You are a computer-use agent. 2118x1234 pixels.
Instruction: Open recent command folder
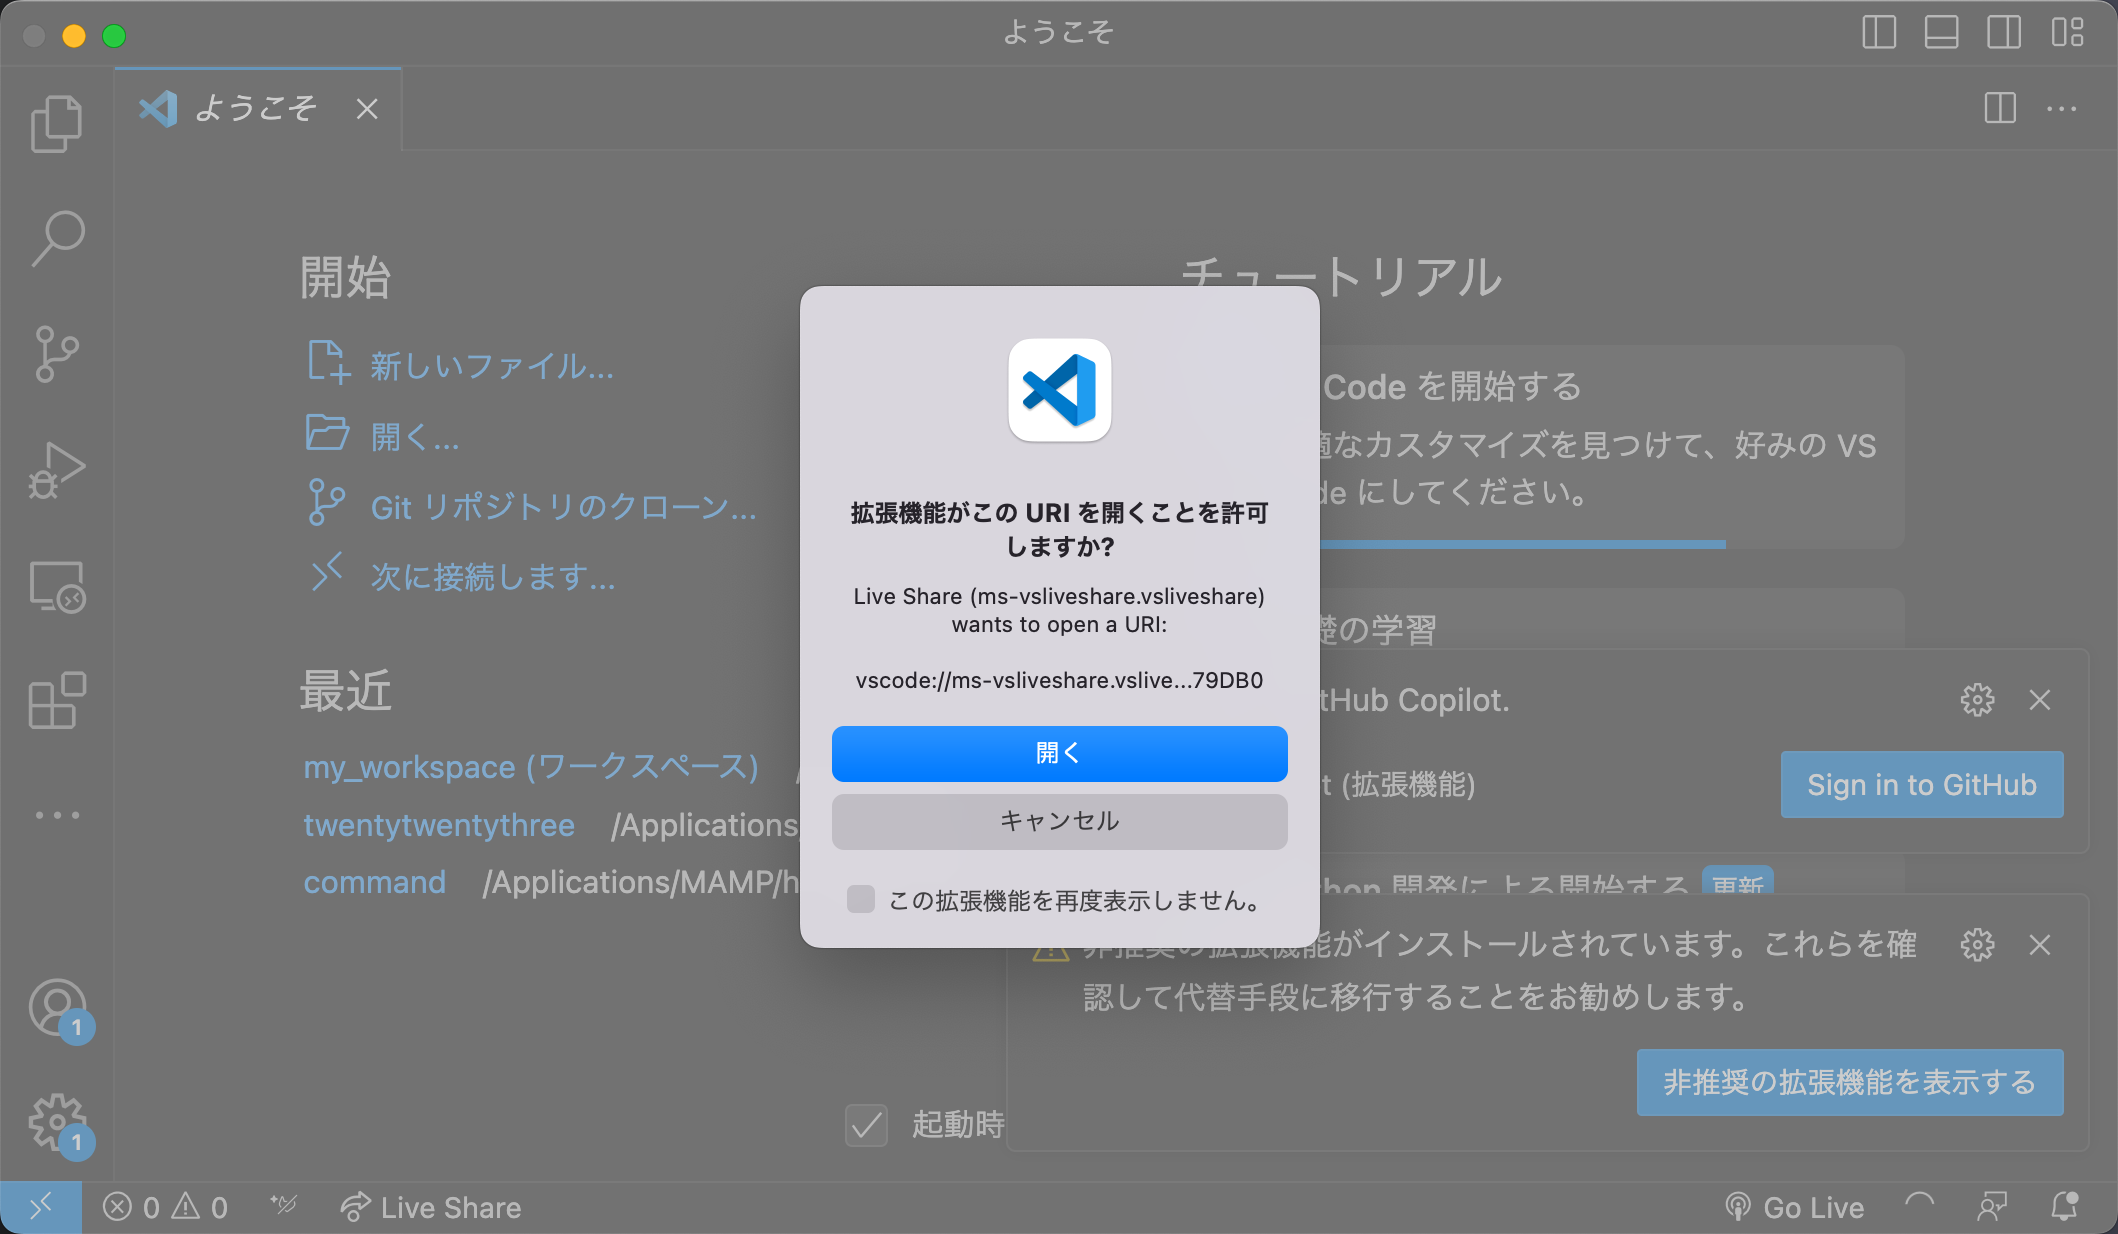(375, 882)
